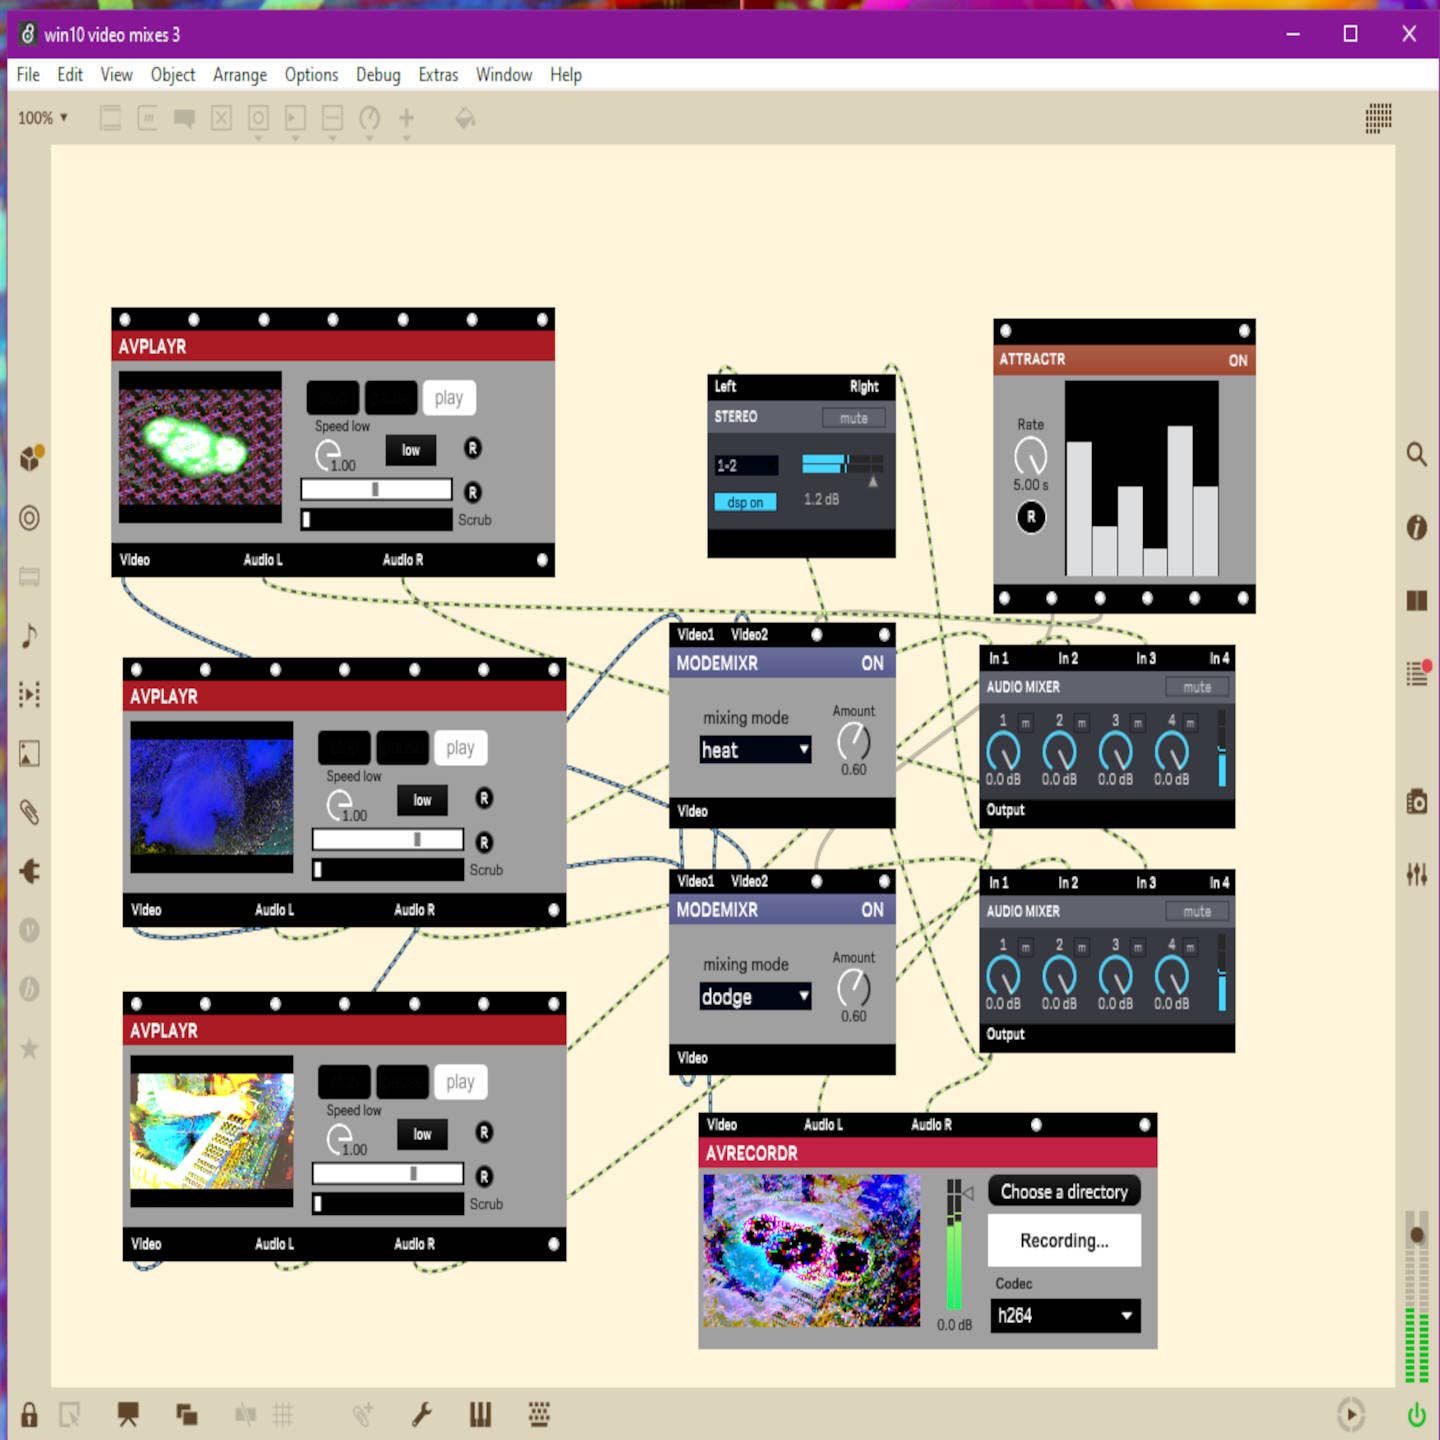Screen dimensions: 1440x1440
Task: Mute the STEREO output module
Action: tap(853, 418)
